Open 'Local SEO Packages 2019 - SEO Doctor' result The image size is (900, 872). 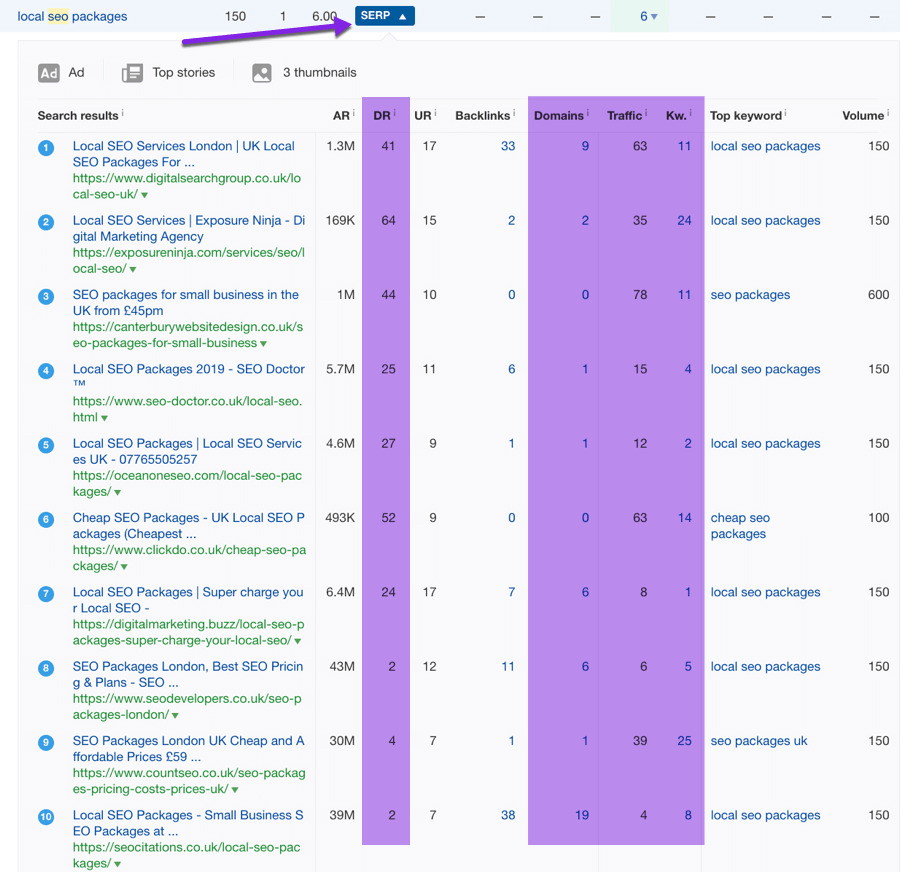[188, 369]
